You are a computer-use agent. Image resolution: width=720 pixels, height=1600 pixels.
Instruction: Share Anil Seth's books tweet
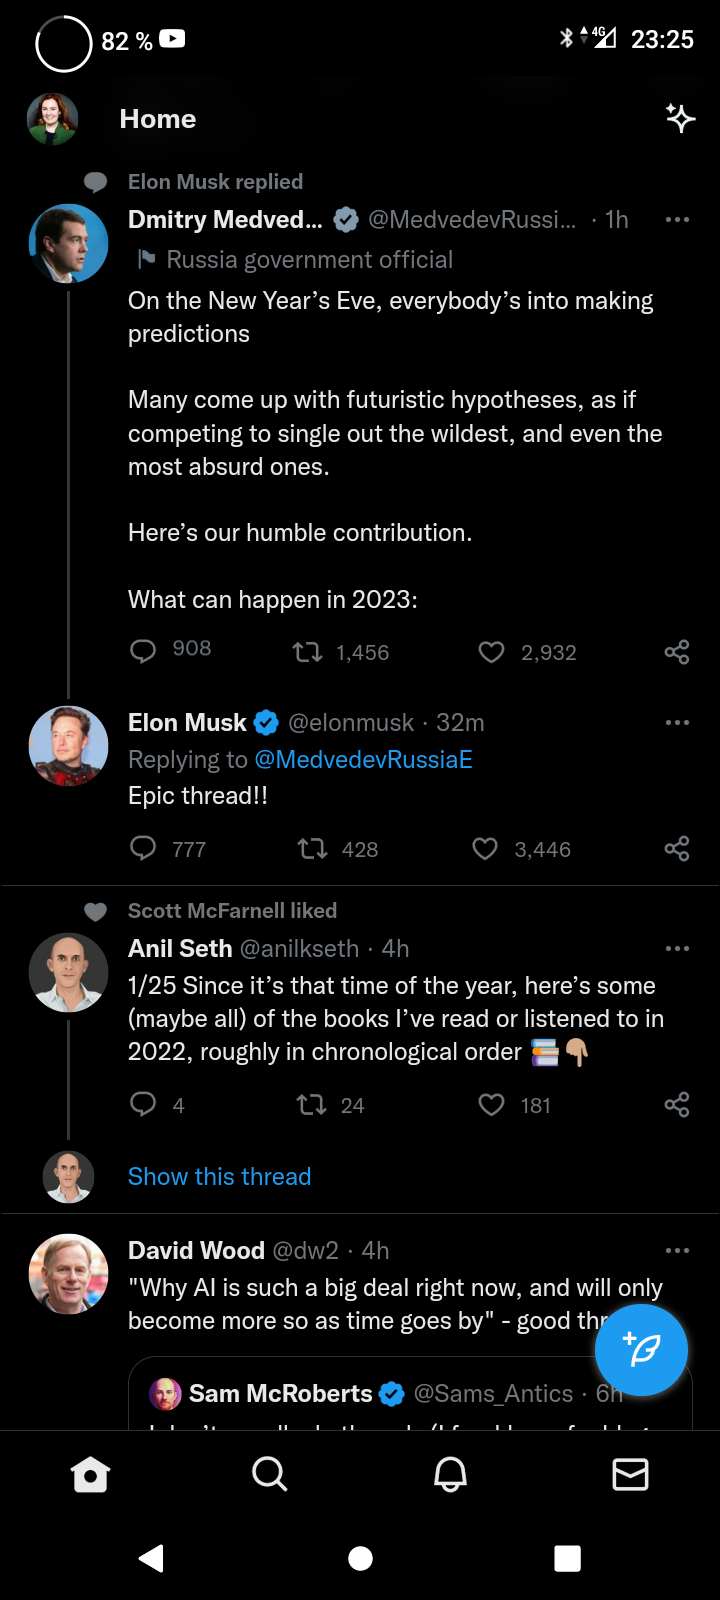(677, 1104)
